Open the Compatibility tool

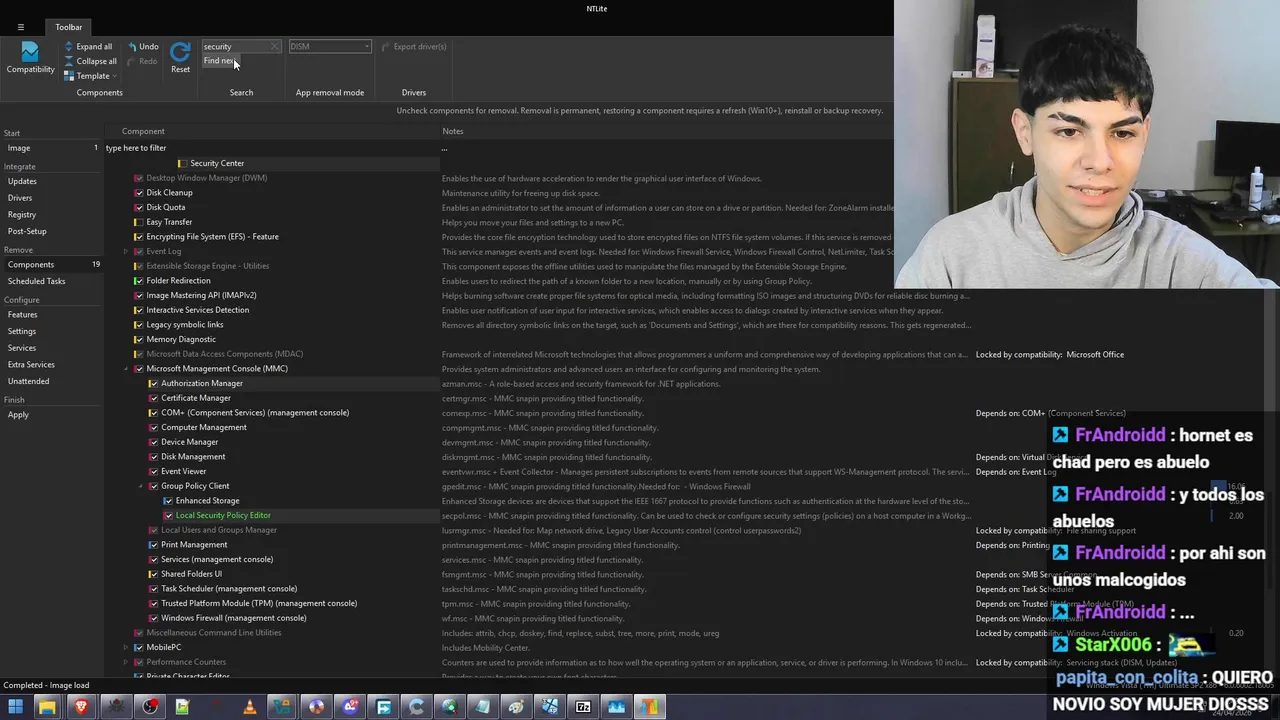coord(30,57)
